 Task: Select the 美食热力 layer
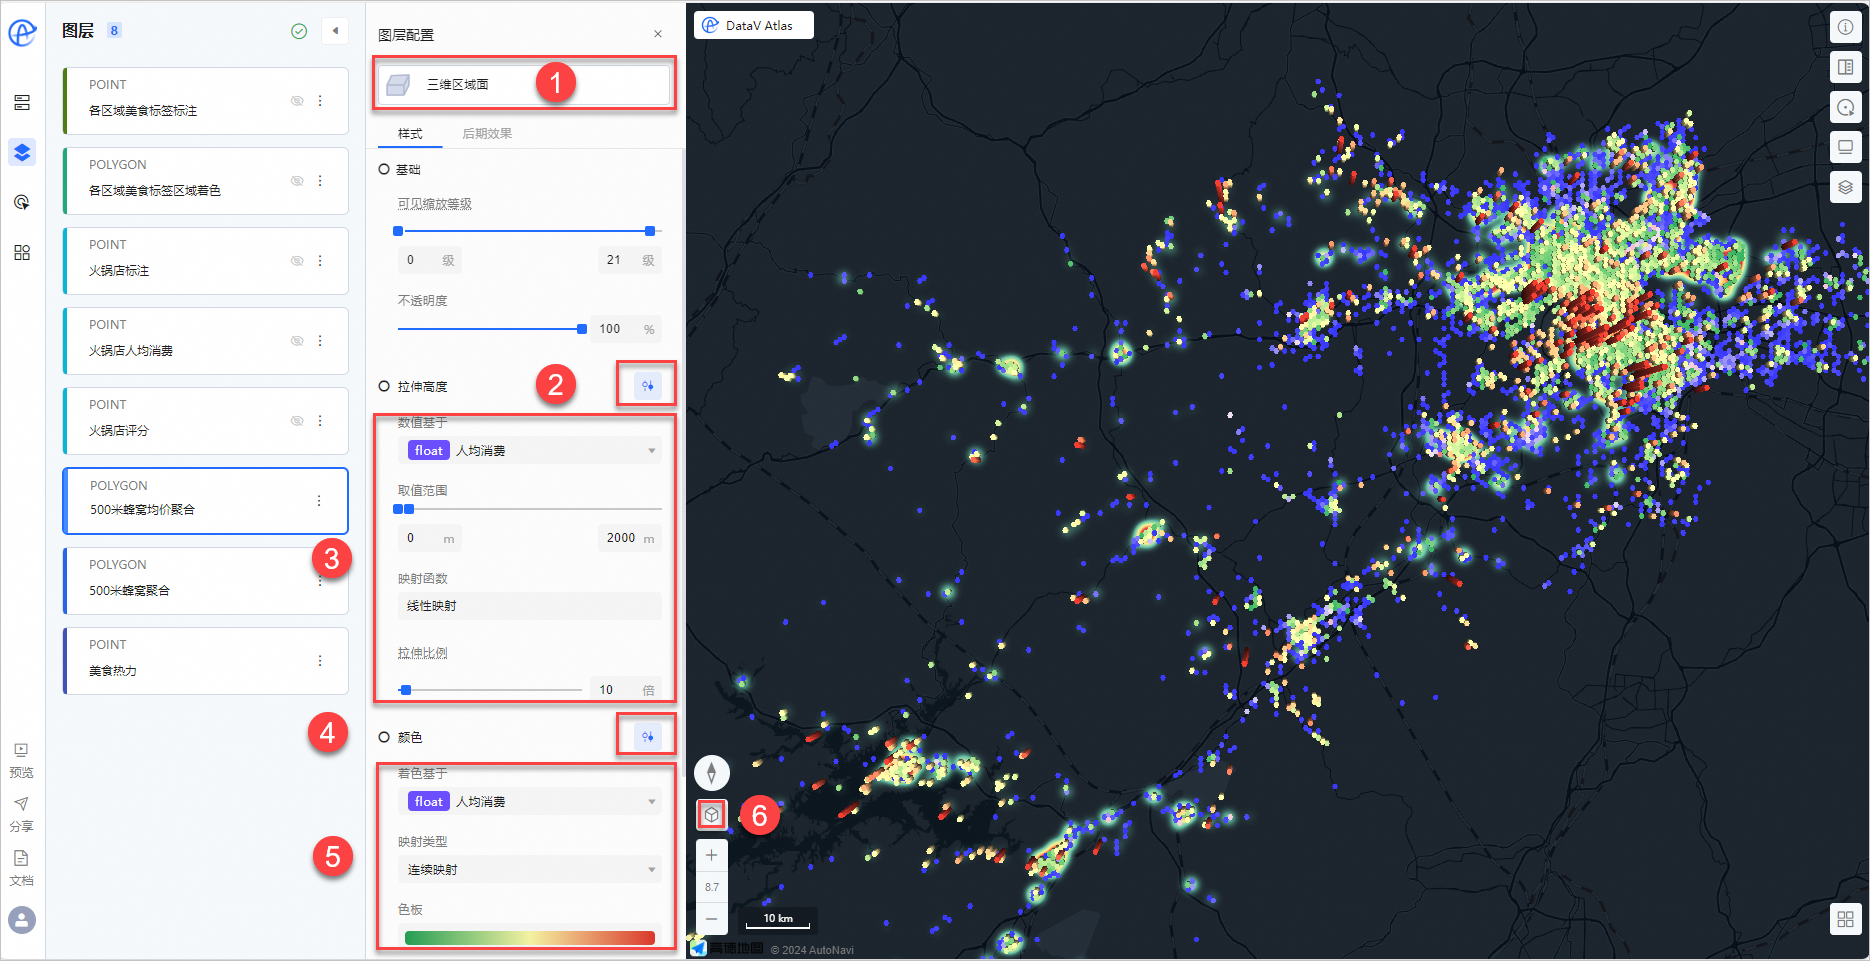click(x=205, y=661)
